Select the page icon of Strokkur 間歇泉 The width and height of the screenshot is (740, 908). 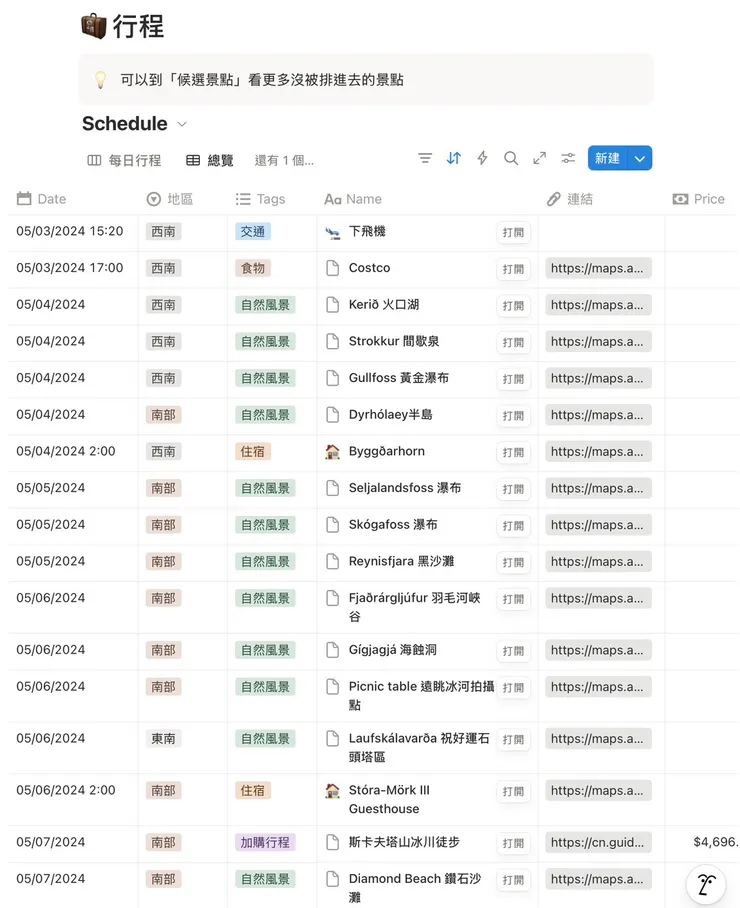pos(332,342)
